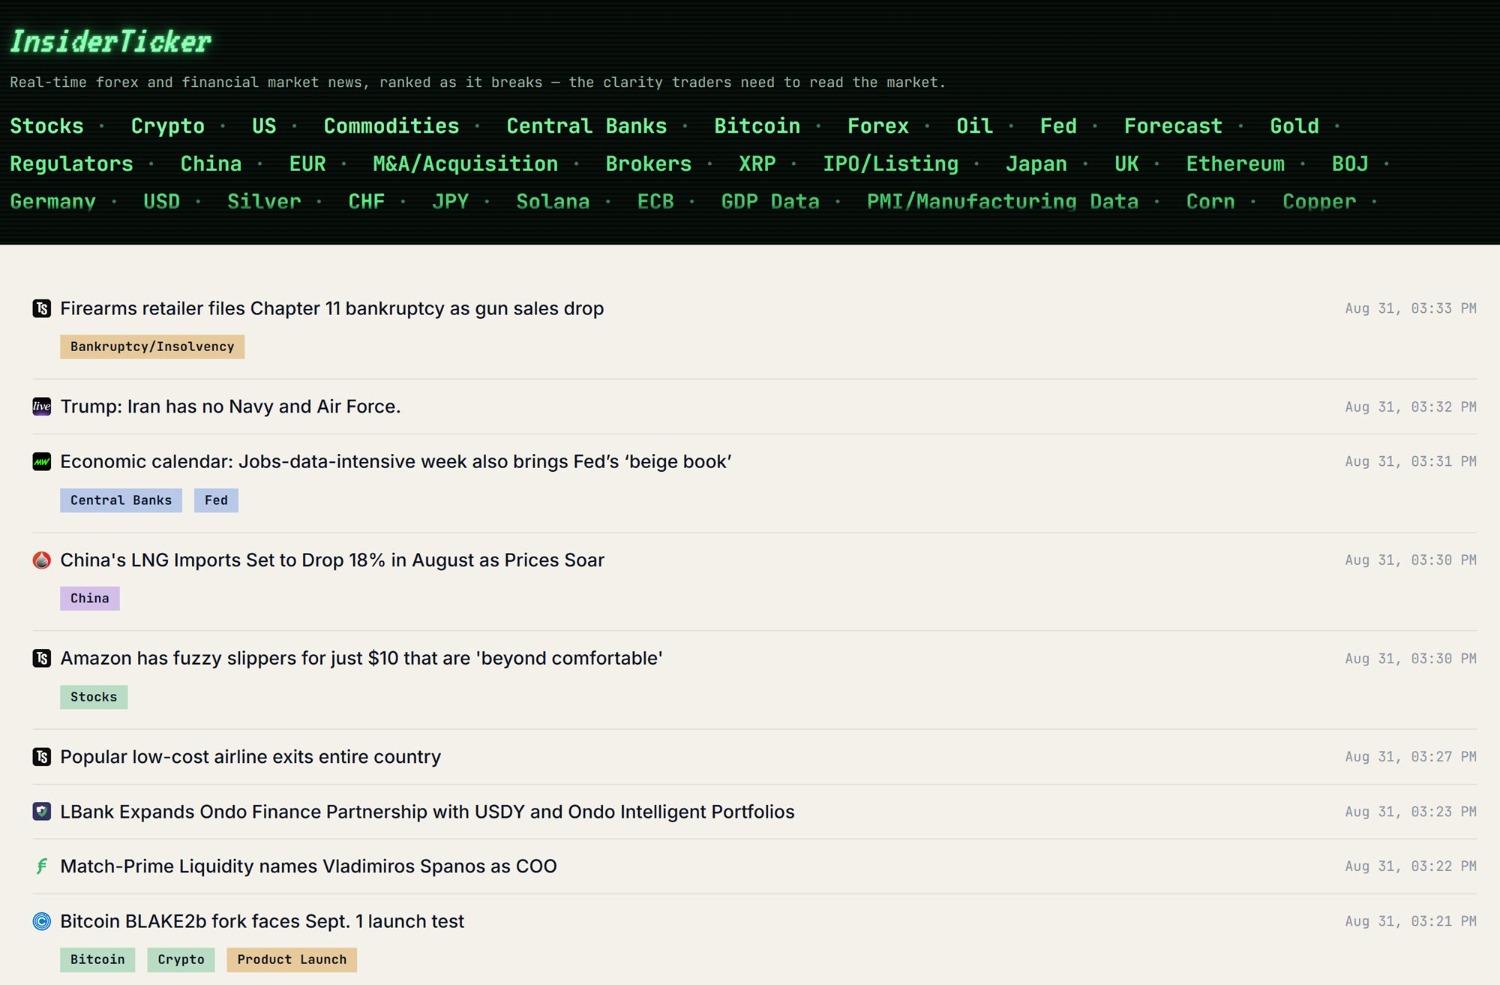Click the Bitcoin tag under BLAKE2b headline
This screenshot has height=985, width=1500.
(98, 960)
